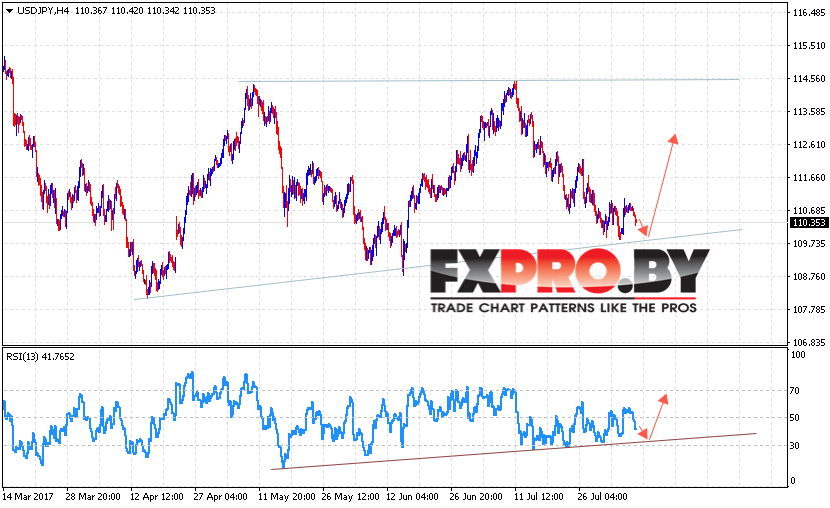Click the 11 Jul 12:00 date label
Image resolution: width=830 pixels, height=508 pixels.
[538, 497]
